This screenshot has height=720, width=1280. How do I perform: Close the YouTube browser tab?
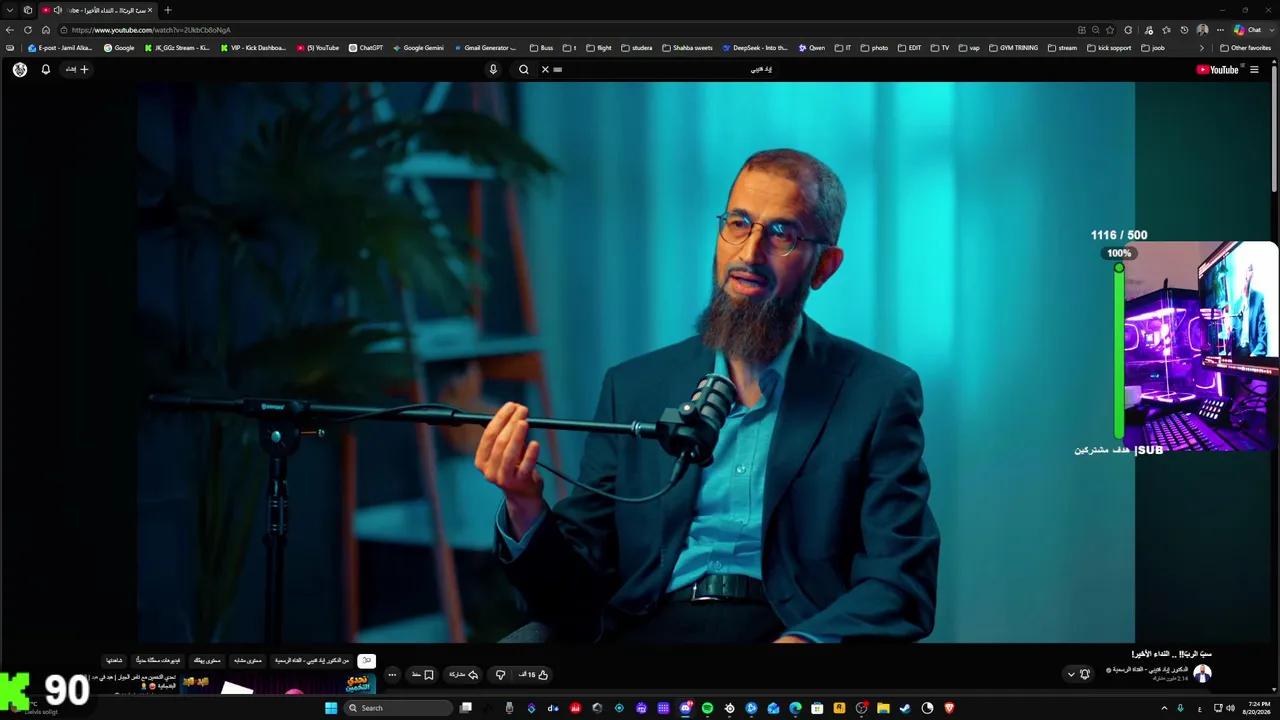[x=150, y=10]
